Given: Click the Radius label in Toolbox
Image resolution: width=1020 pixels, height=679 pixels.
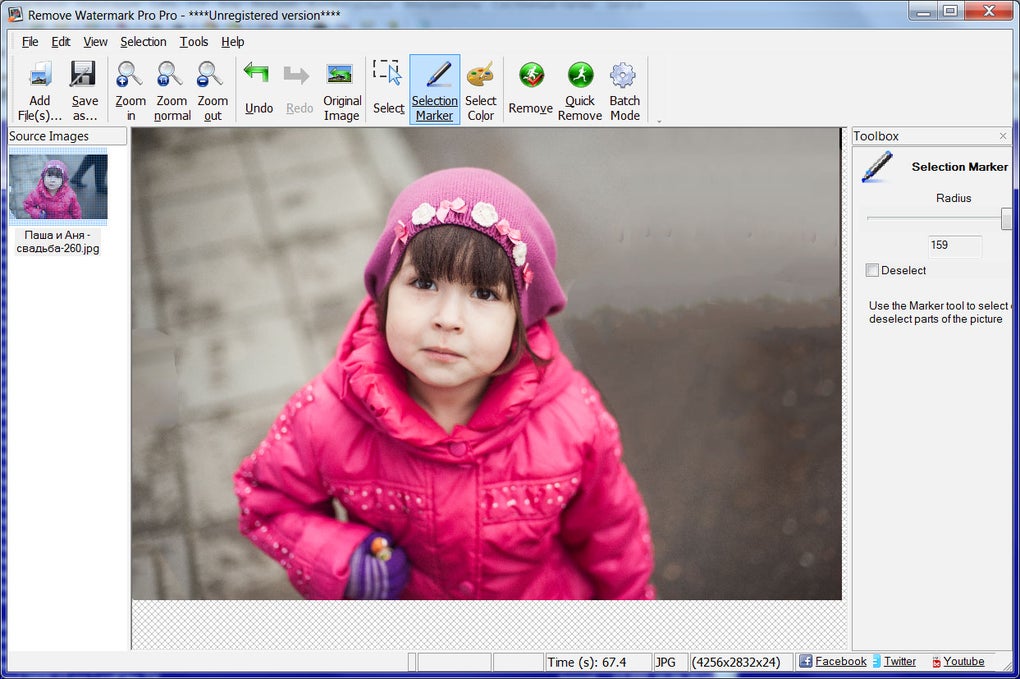Looking at the screenshot, I should (x=953, y=198).
